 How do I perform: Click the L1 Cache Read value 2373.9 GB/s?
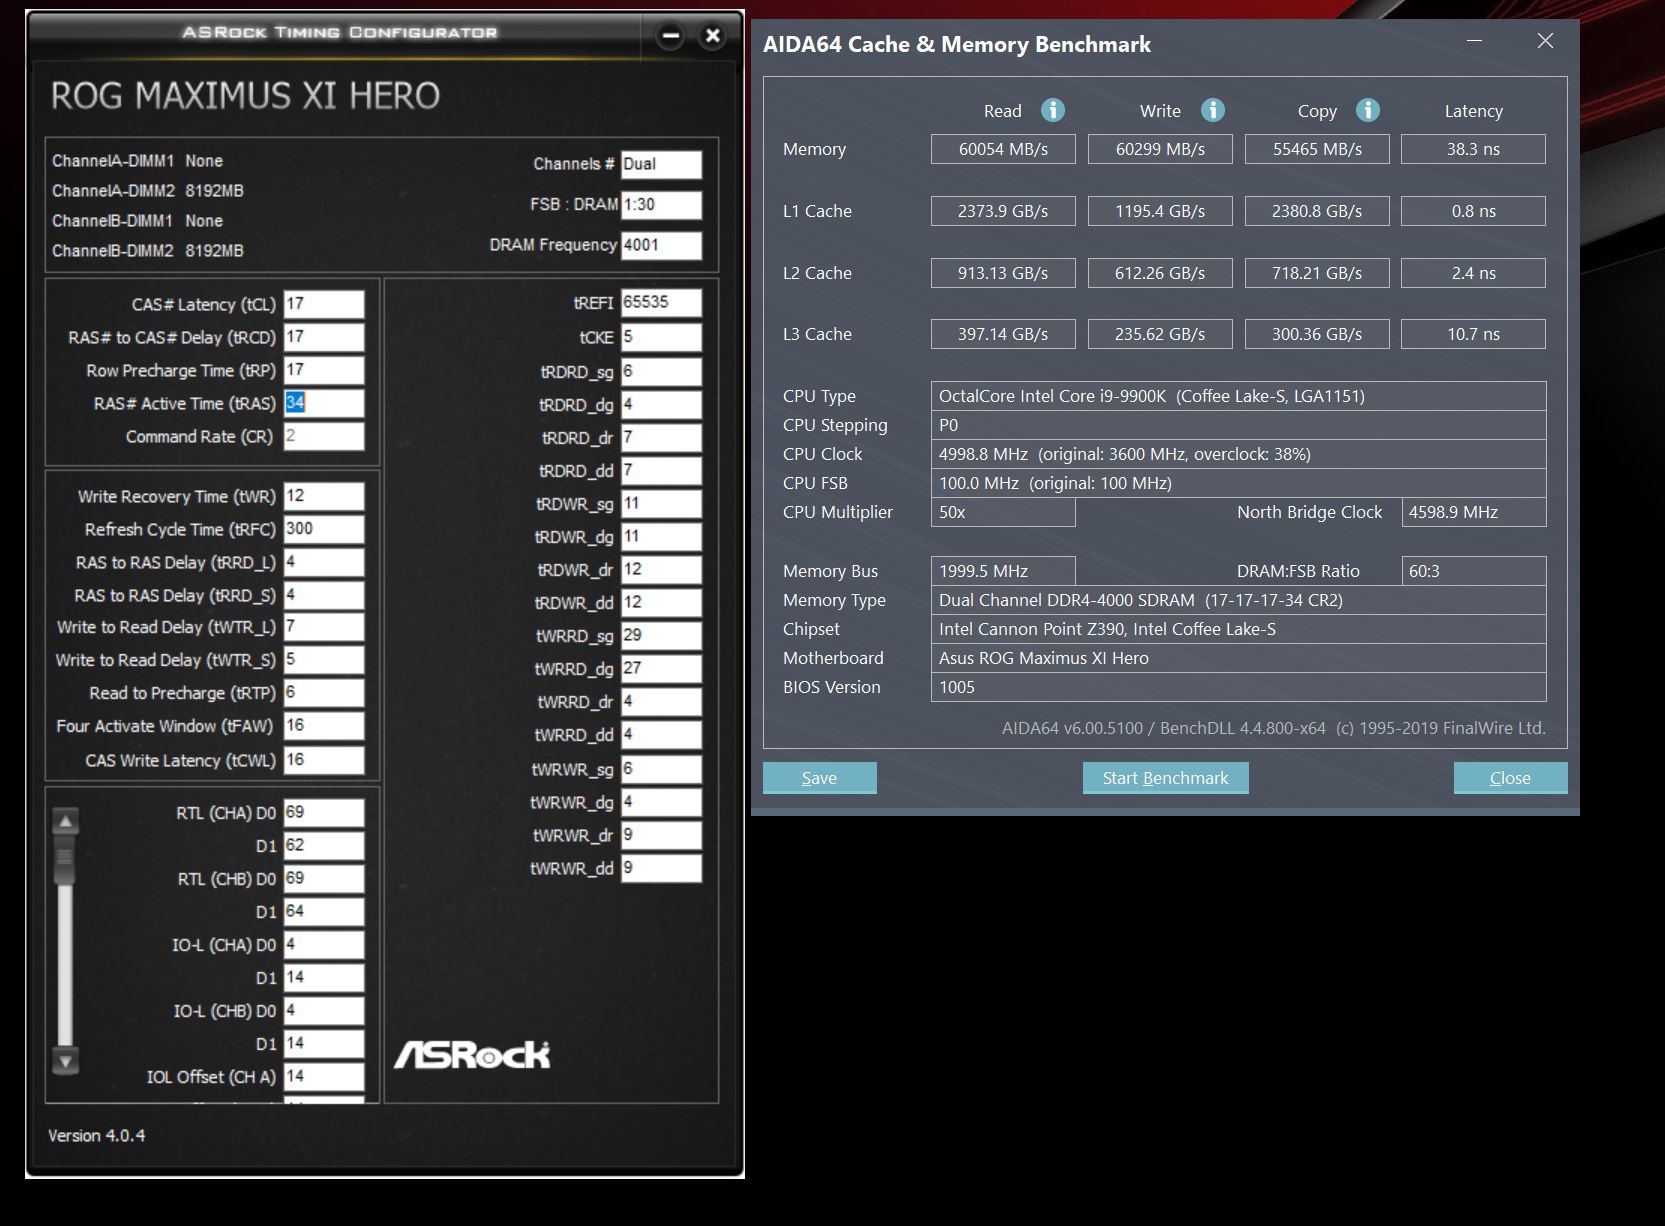click(x=1003, y=211)
